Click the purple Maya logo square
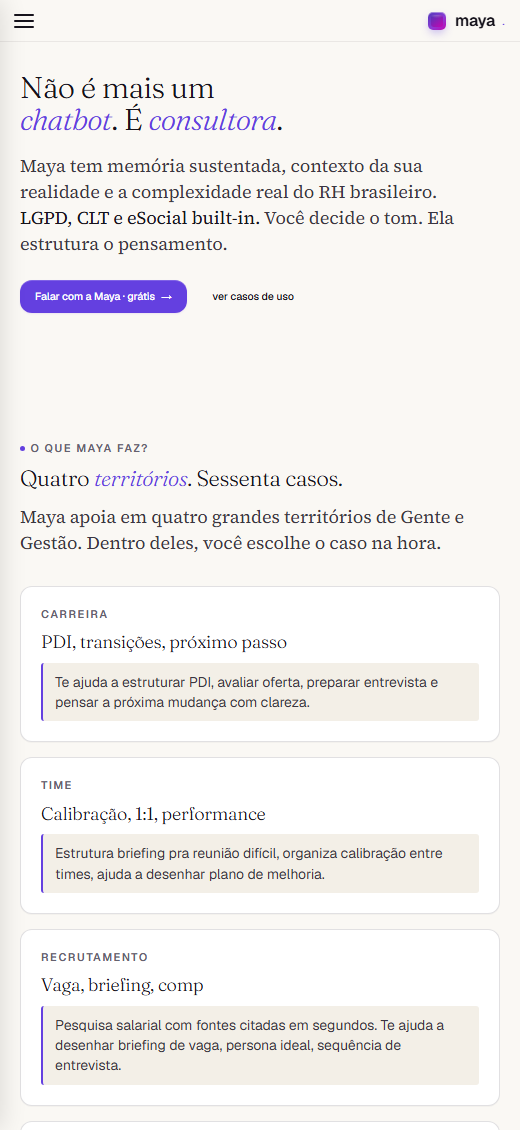The height and width of the screenshot is (1130, 520). [x=436, y=21]
